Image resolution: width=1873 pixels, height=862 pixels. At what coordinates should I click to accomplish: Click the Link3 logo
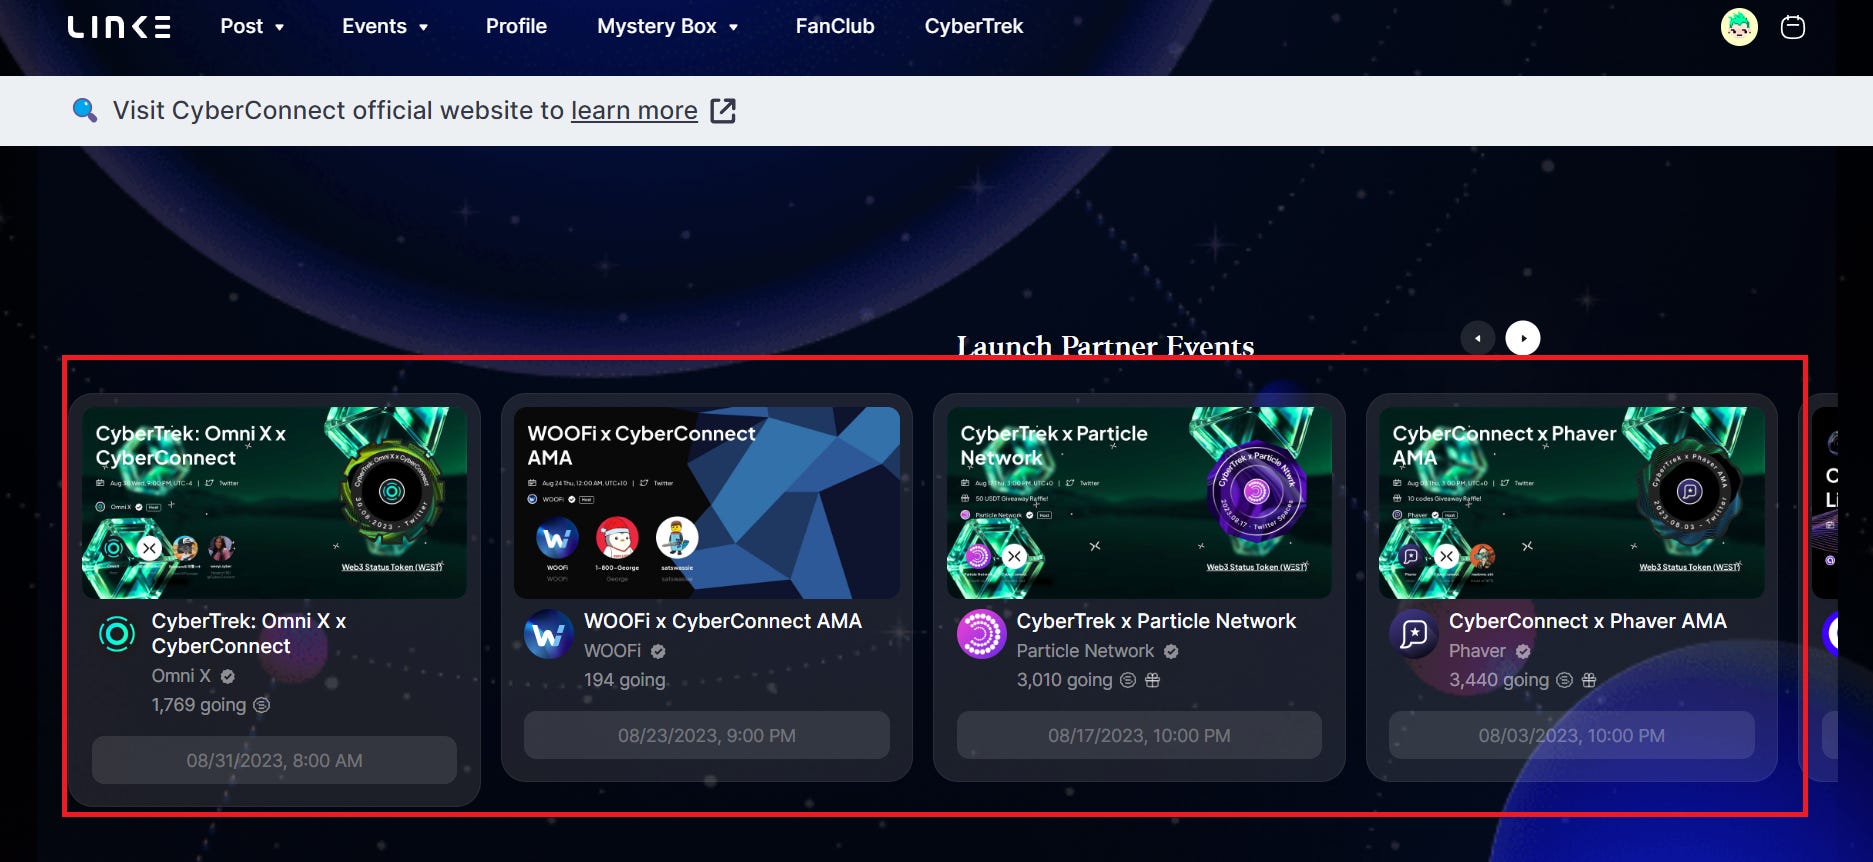click(119, 26)
